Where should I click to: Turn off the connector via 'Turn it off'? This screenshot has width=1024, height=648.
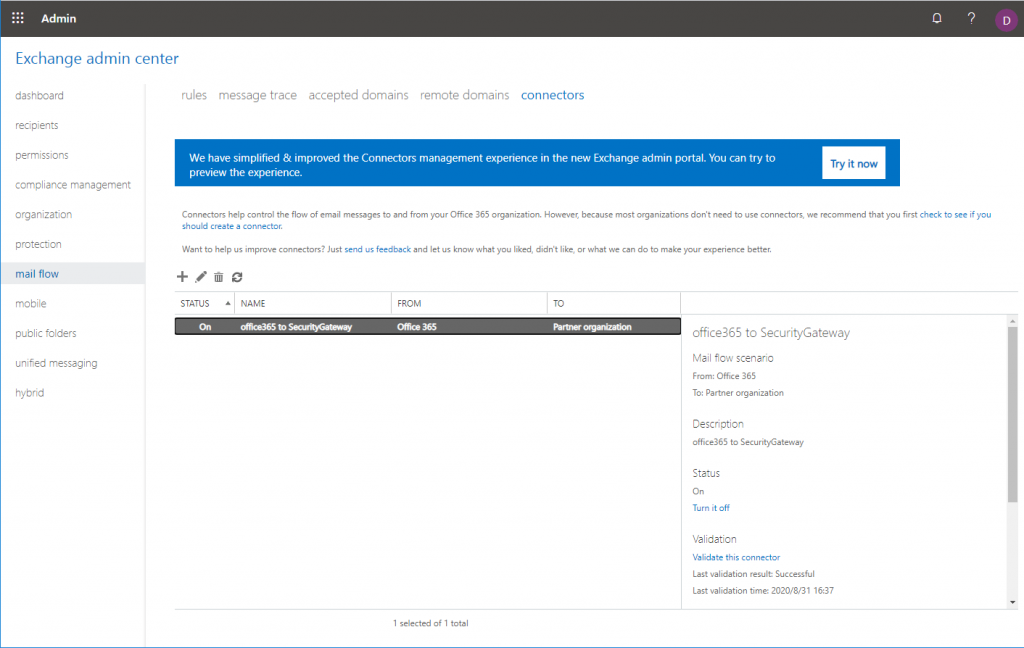711,508
